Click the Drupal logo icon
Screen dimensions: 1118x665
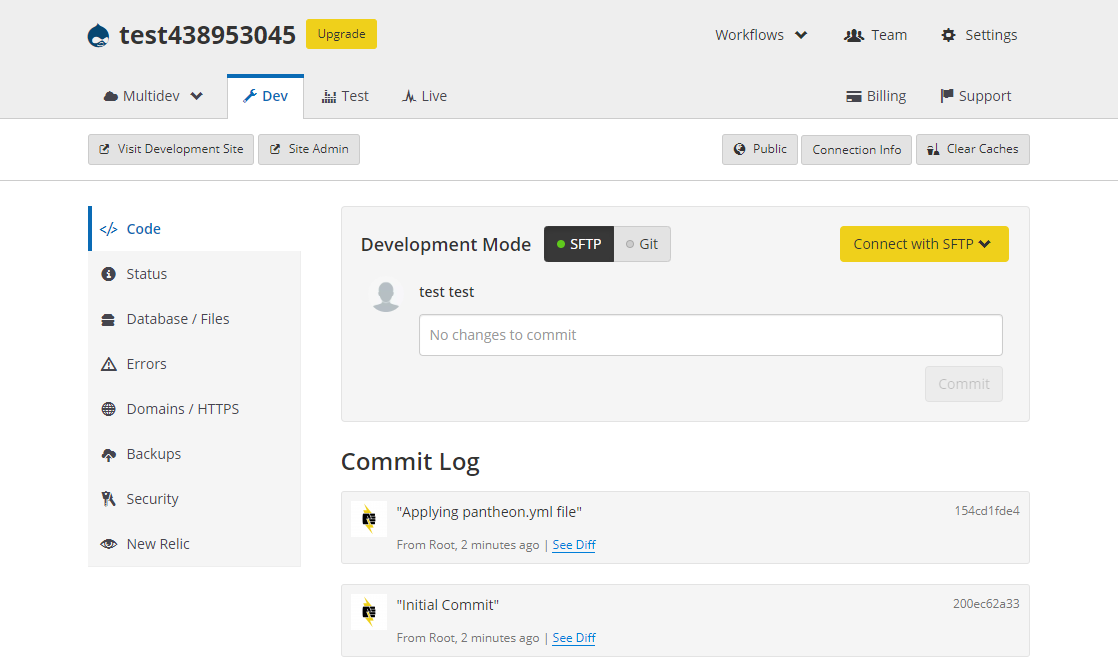click(99, 35)
